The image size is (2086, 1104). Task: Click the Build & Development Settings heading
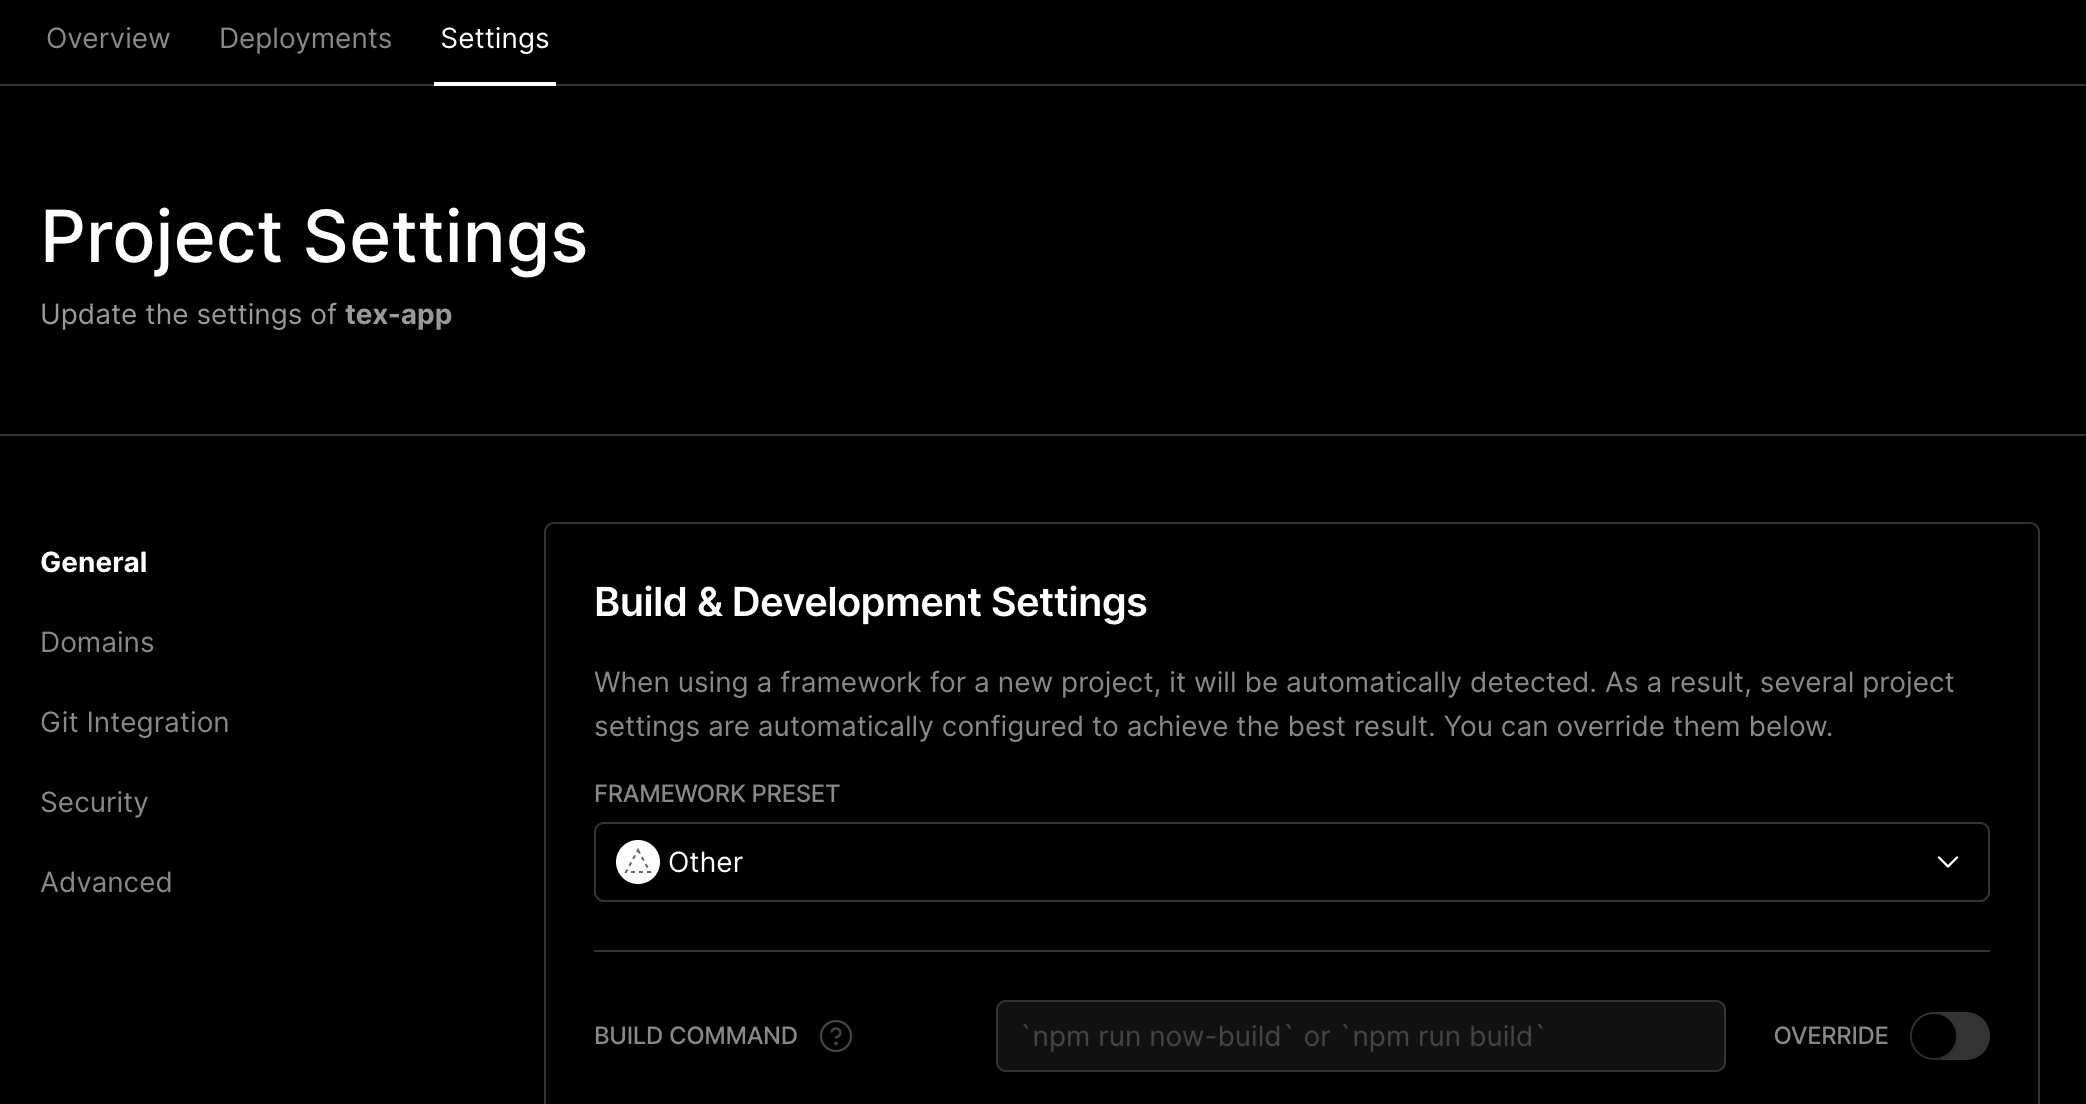pos(870,602)
